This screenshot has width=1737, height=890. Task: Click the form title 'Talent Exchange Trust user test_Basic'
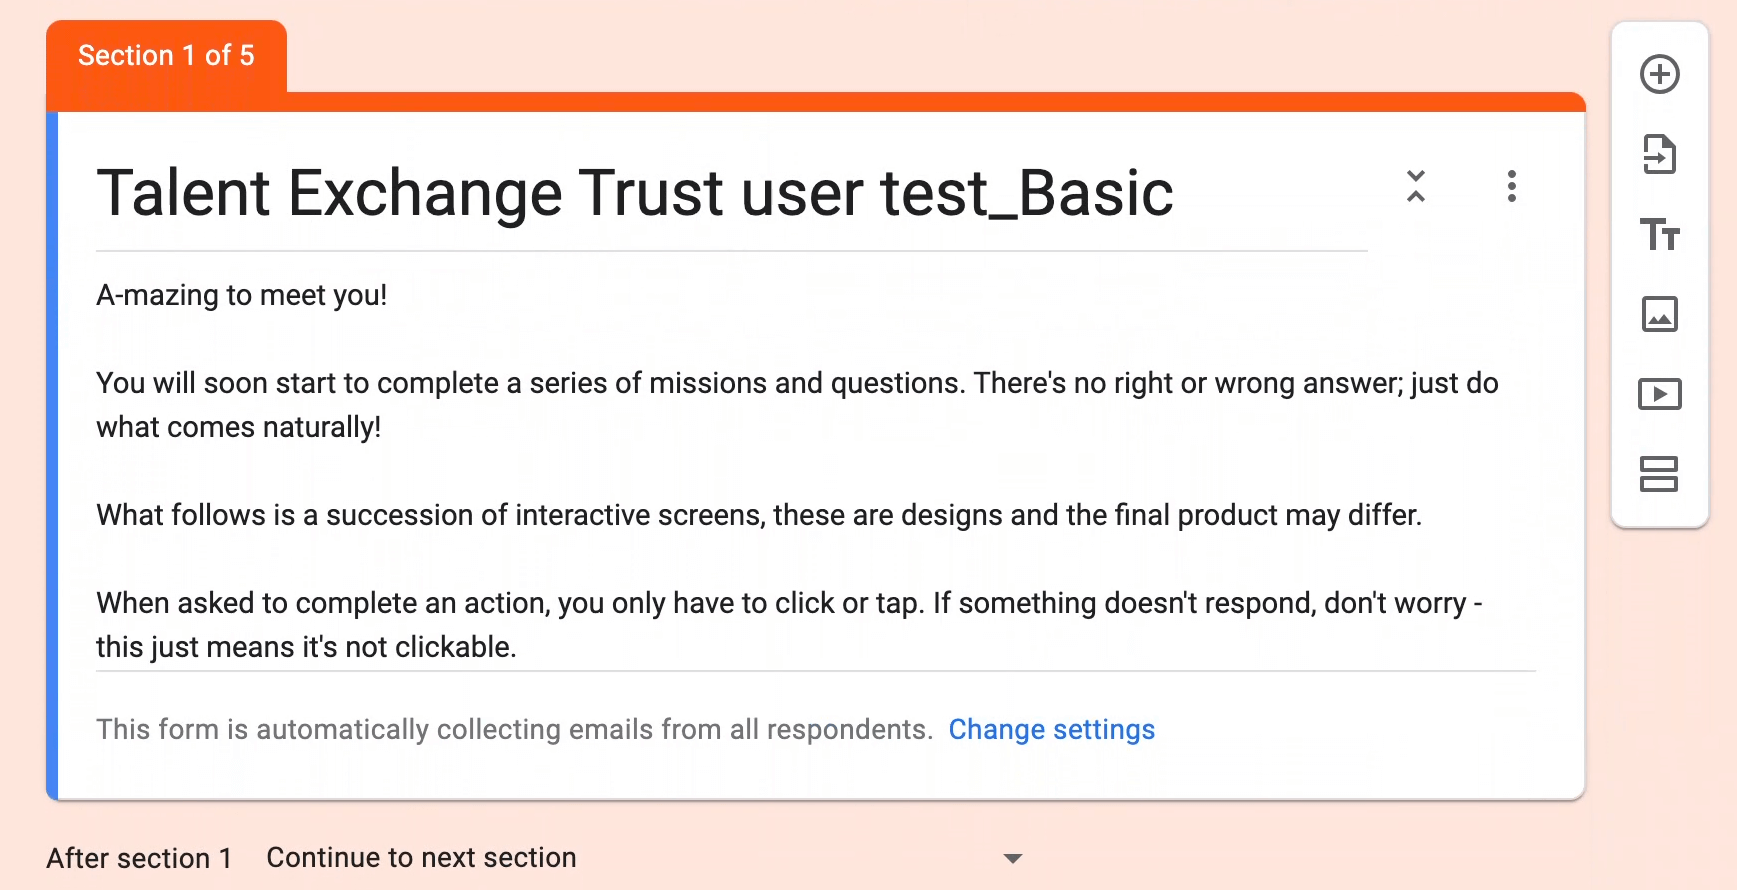634,193
